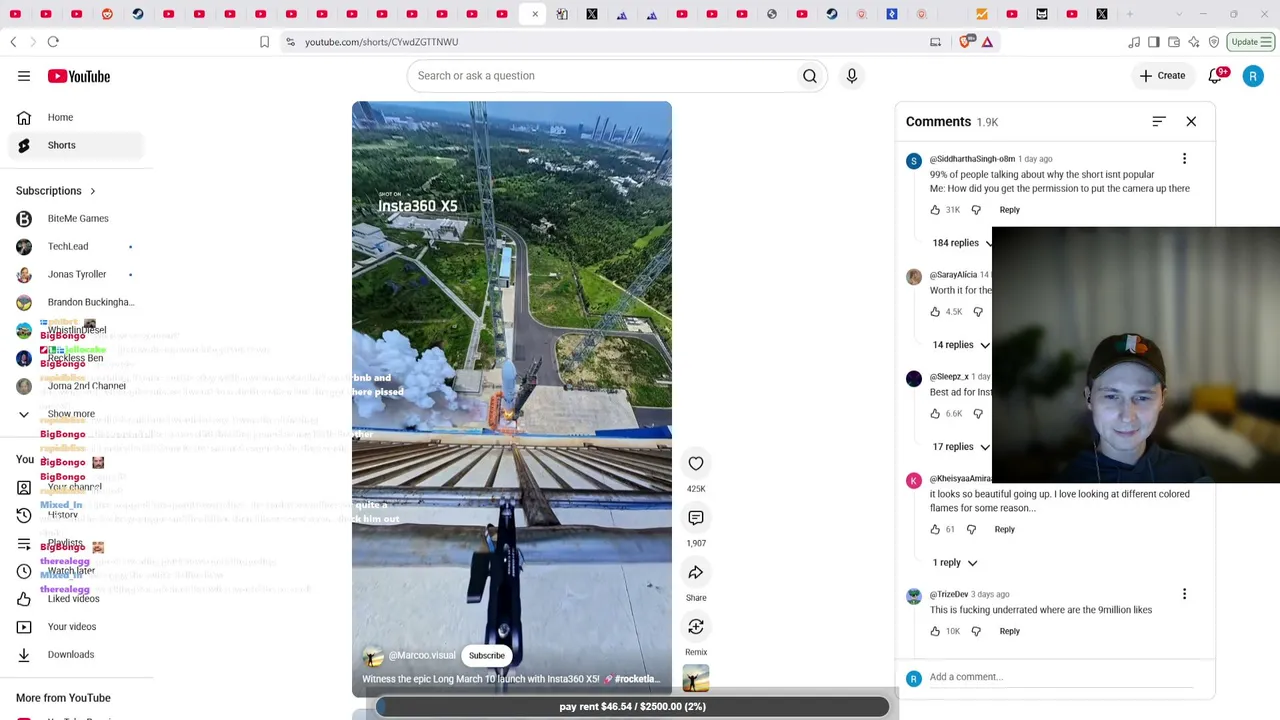
Task: Open the comments button on the Short
Action: pos(696,518)
